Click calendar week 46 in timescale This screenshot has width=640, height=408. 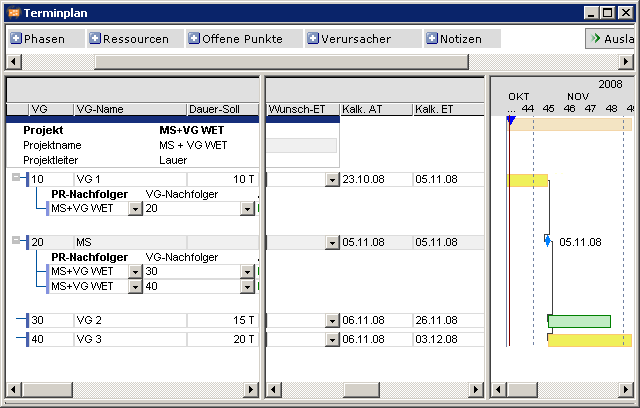click(x=569, y=109)
